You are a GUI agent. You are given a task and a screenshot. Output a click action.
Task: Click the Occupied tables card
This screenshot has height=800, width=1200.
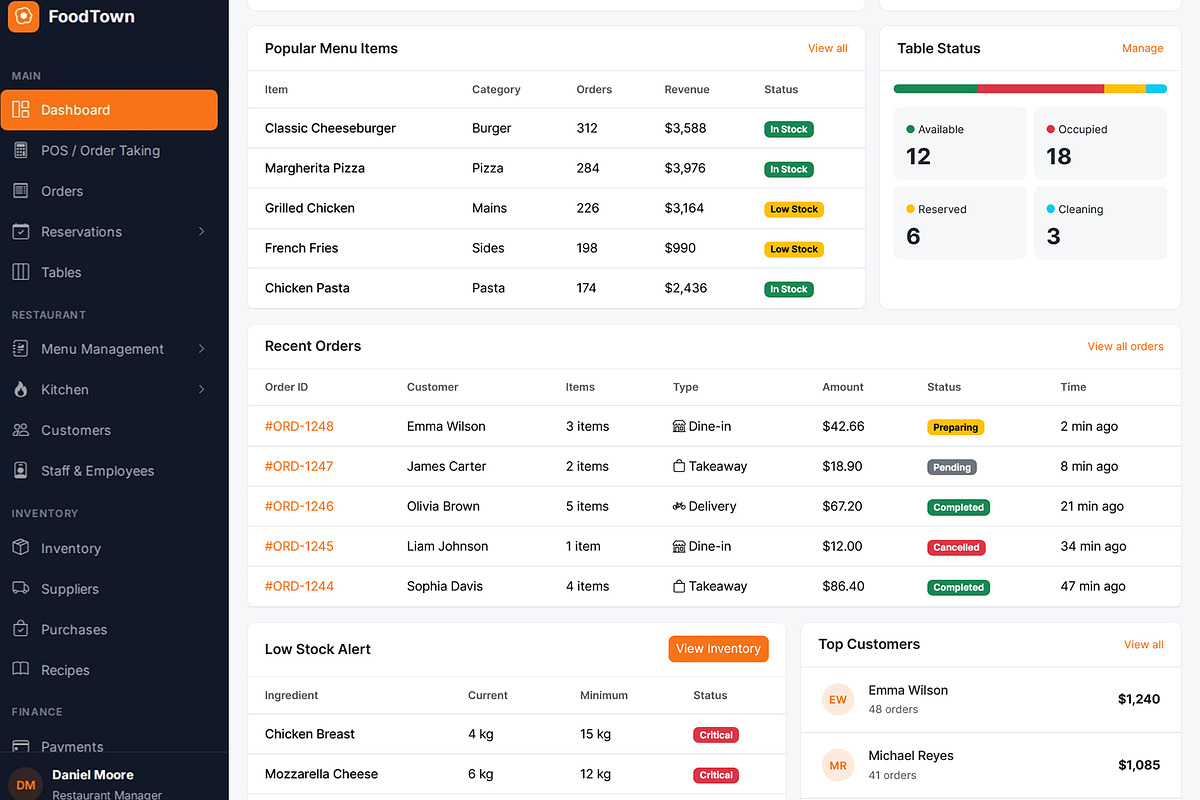point(1100,143)
